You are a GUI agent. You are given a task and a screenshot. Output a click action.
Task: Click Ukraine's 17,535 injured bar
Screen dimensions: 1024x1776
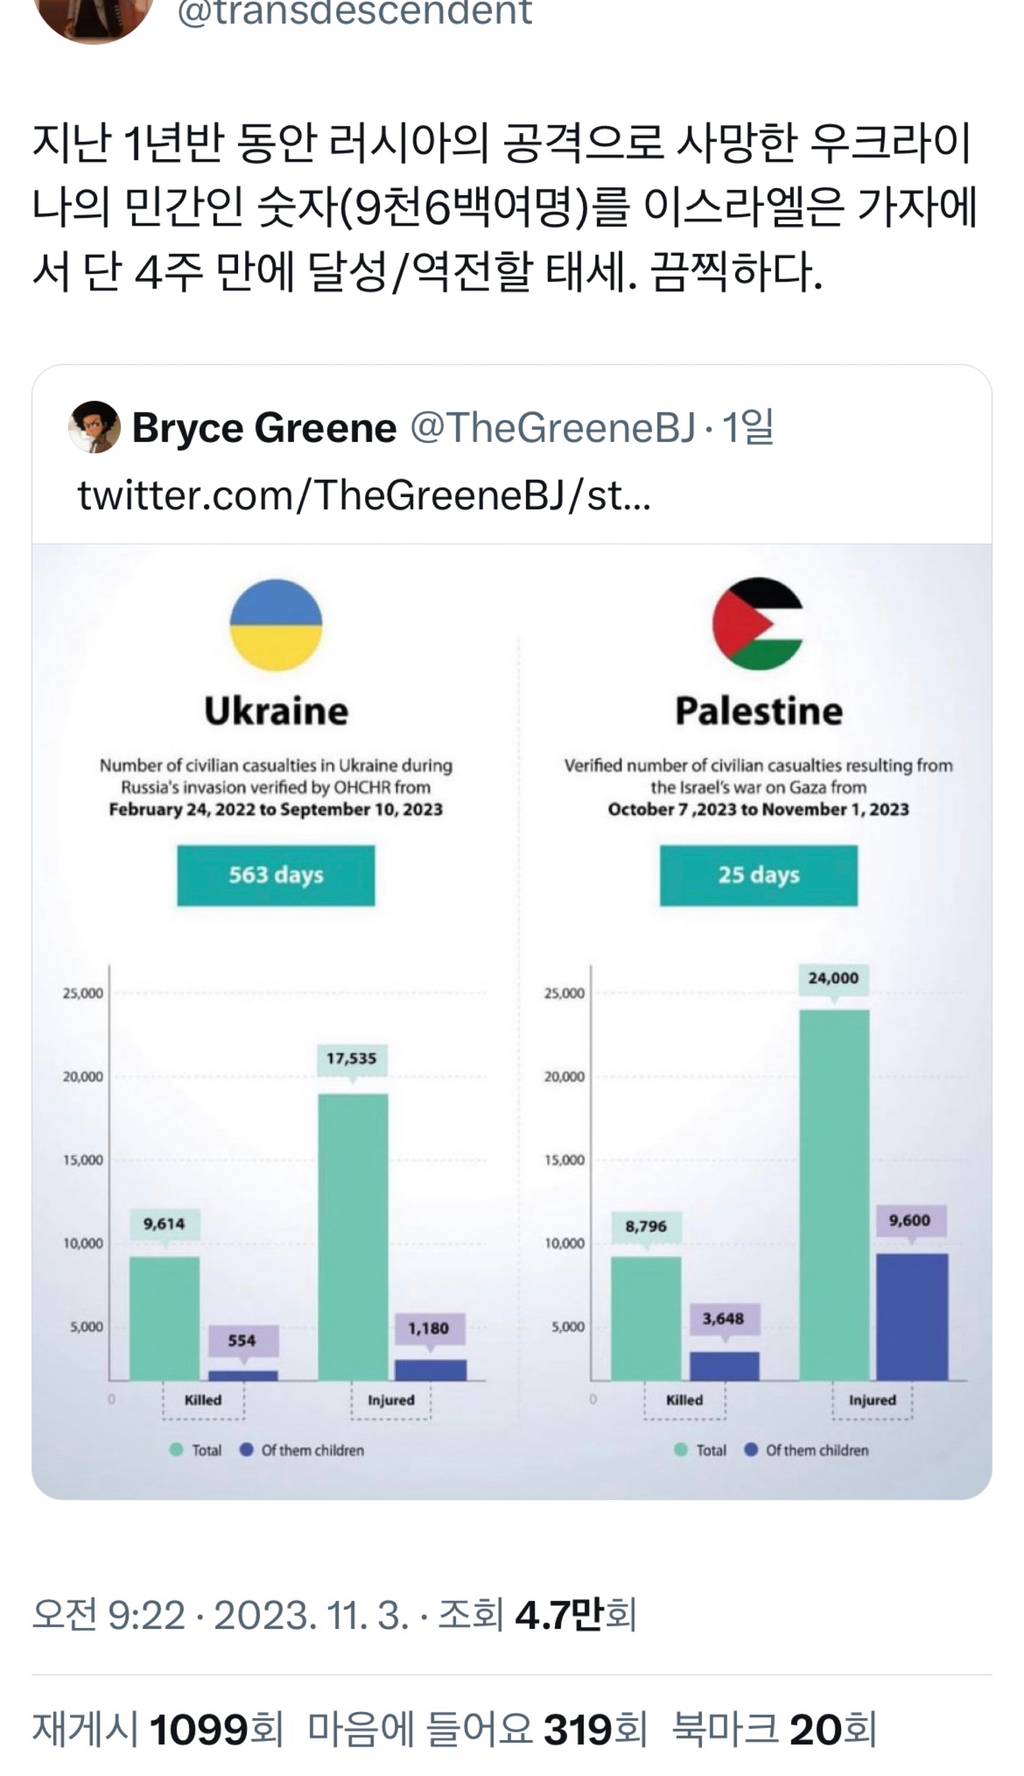coord(353,1237)
